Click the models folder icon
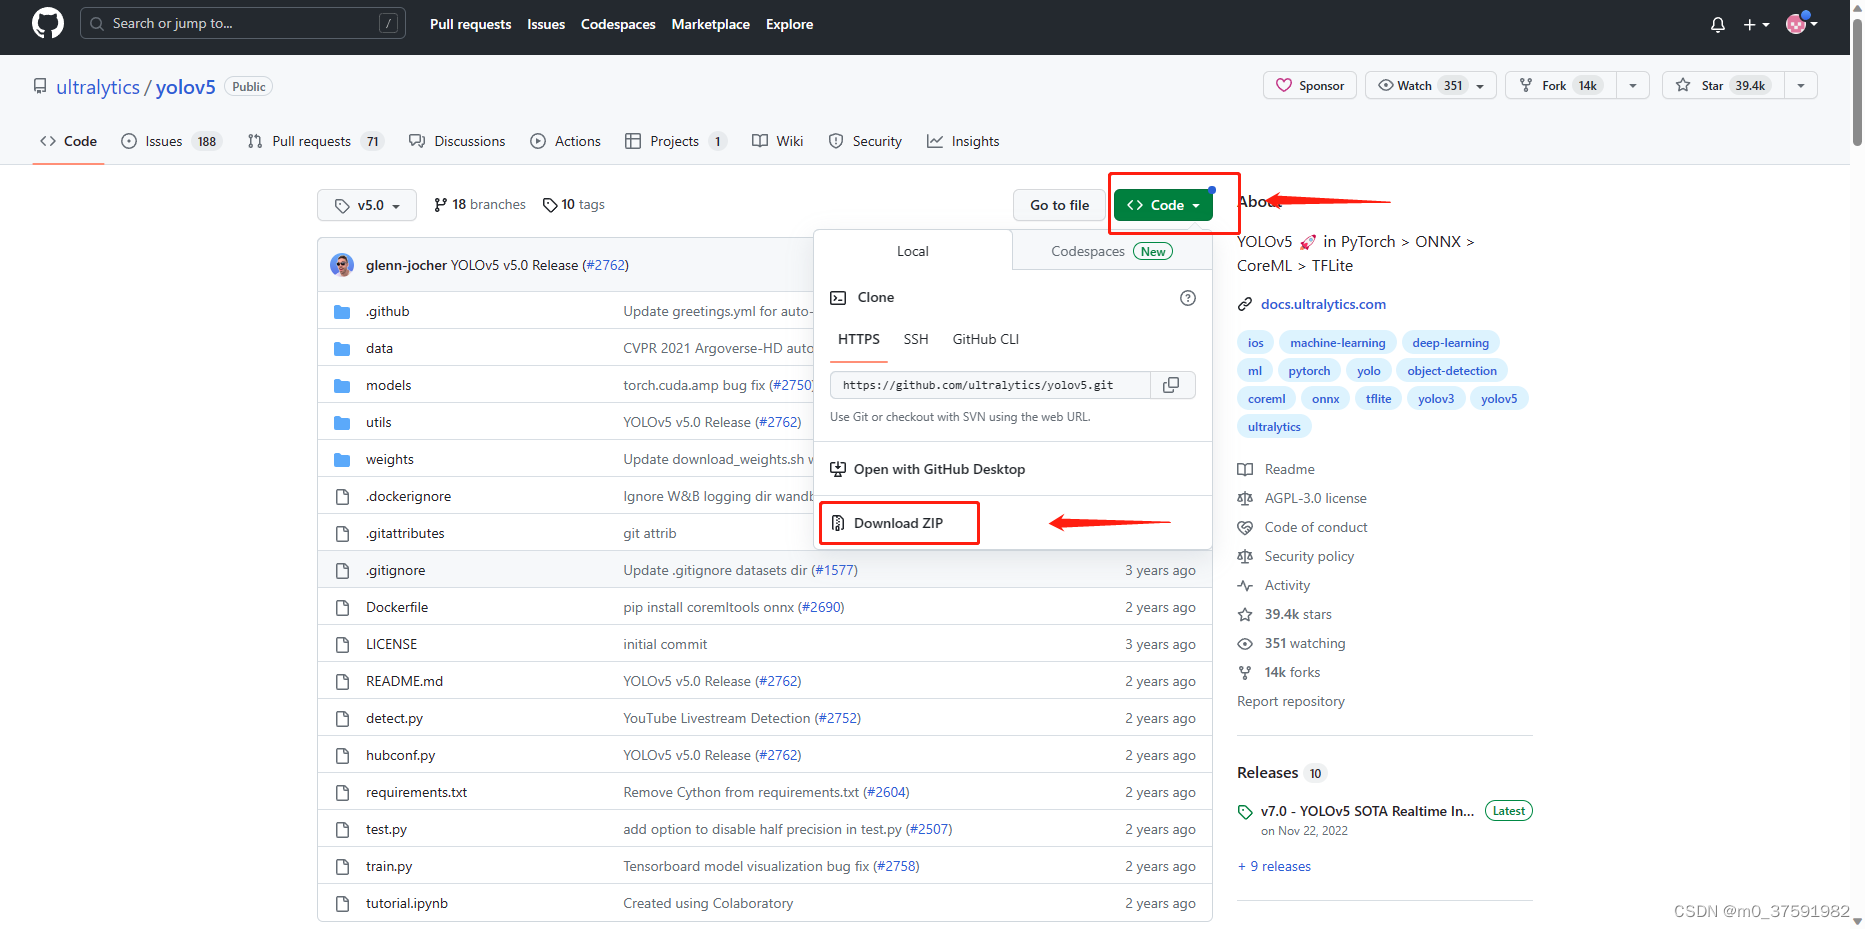 [342, 386]
